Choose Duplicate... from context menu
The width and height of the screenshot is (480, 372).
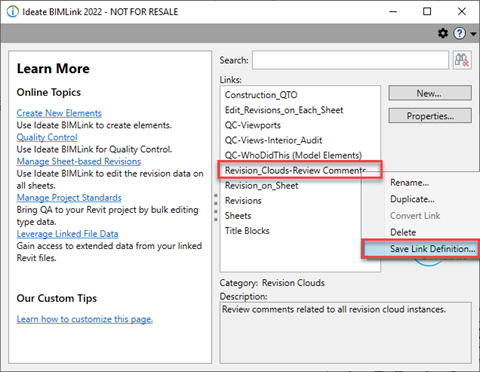pos(412,199)
